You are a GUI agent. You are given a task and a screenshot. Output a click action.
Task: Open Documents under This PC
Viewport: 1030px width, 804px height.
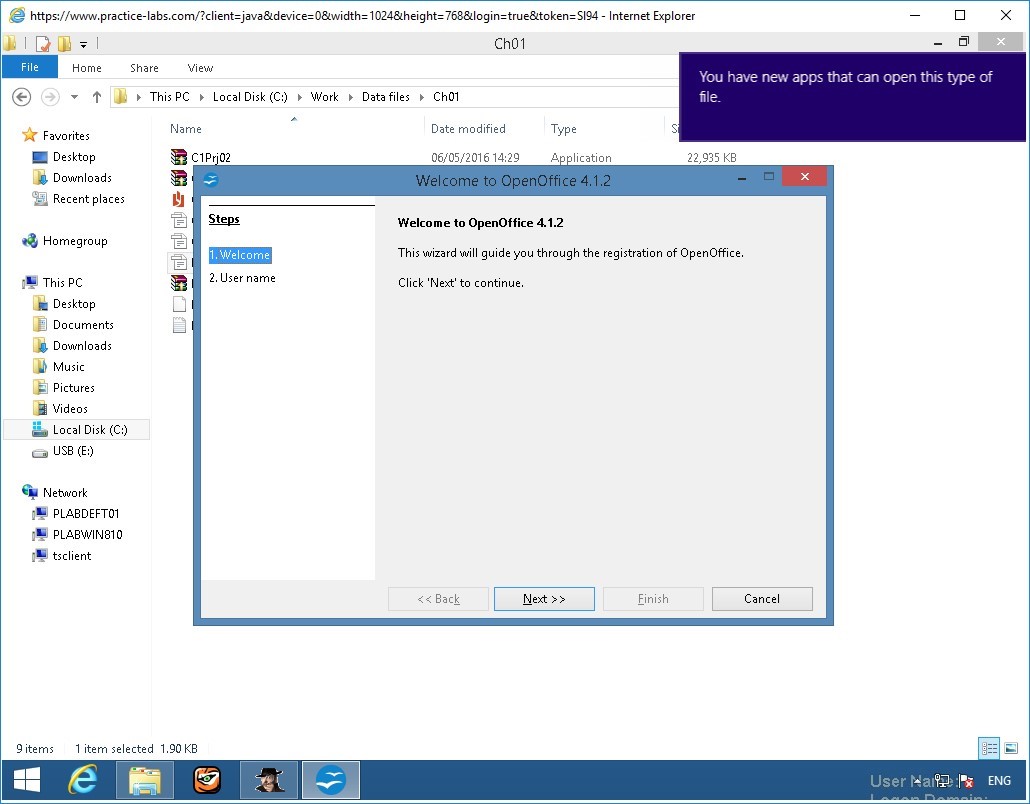tap(83, 324)
